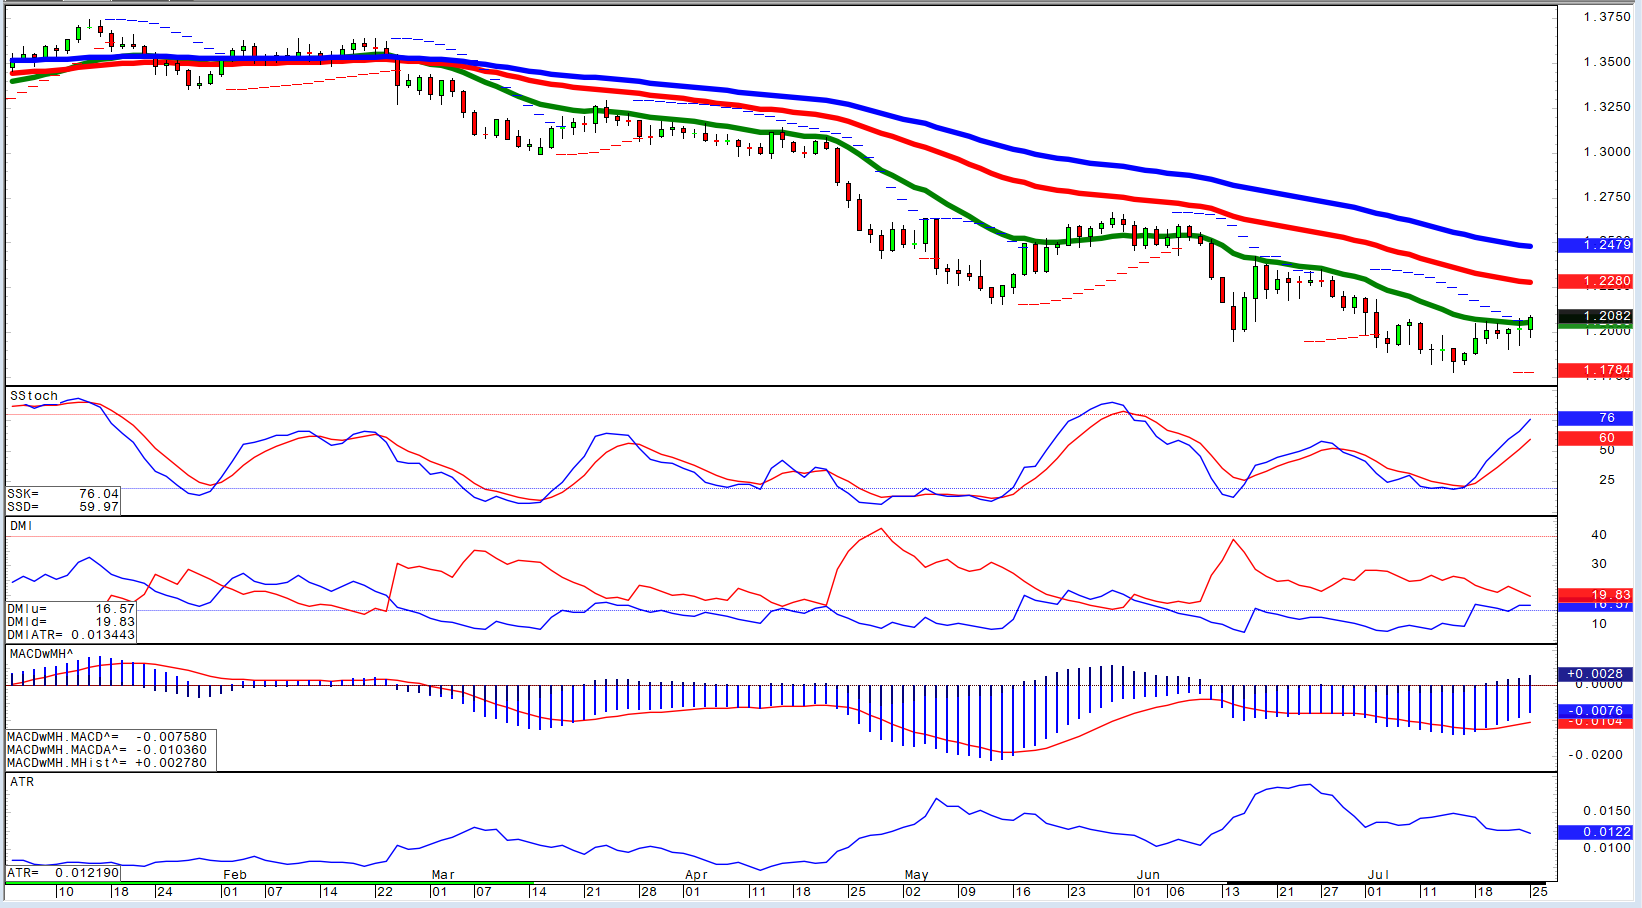Image resolution: width=1642 pixels, height=908 pixels.
Task: Click the 28 date label on time axis
Action: pos(648,892)
